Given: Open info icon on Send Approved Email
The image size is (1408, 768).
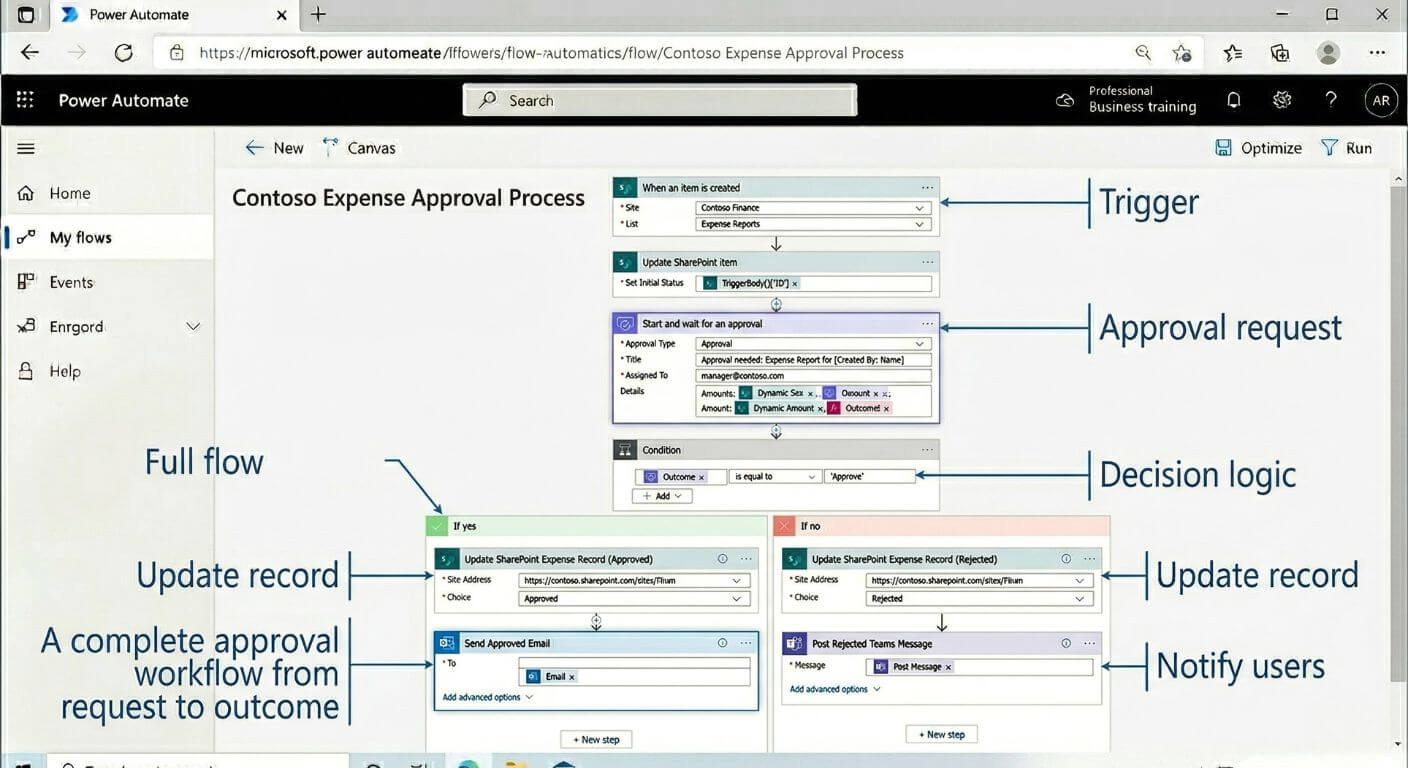Looking at the screenshot, I should (x=722, y=643).
